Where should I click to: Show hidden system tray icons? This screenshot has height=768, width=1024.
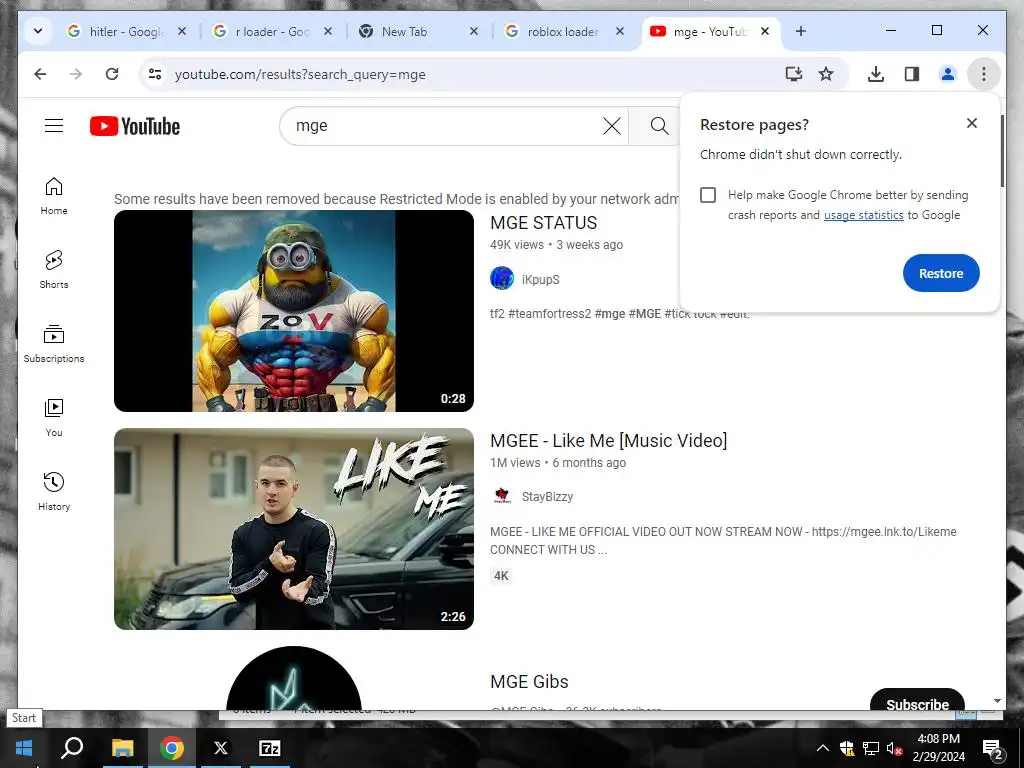click(823, 748)
